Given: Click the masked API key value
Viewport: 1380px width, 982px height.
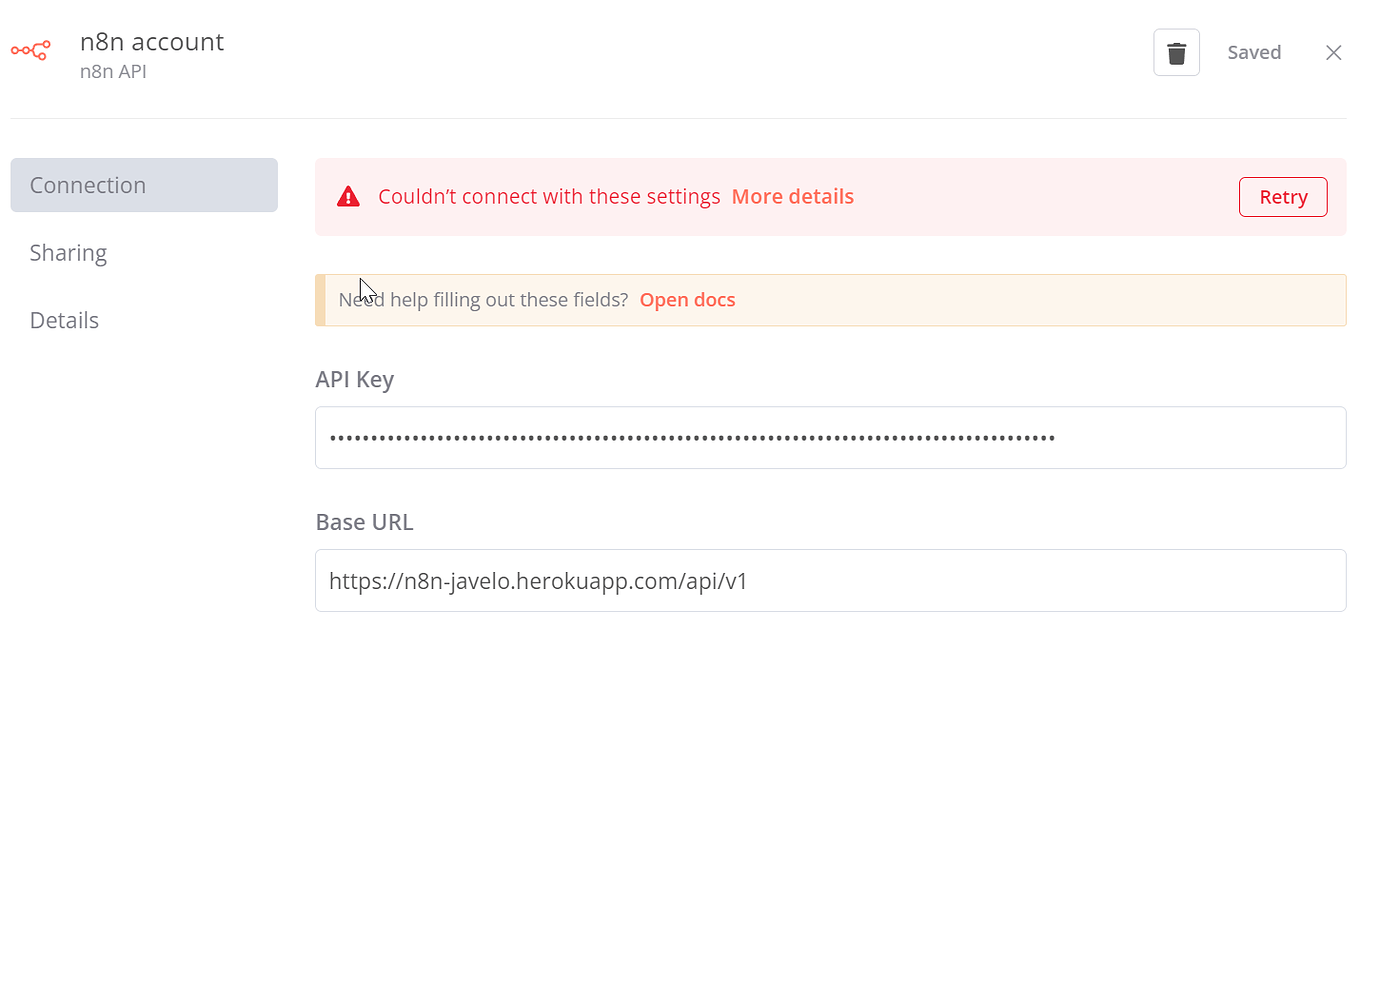Looking at the screenshot, I should (690, 437).
